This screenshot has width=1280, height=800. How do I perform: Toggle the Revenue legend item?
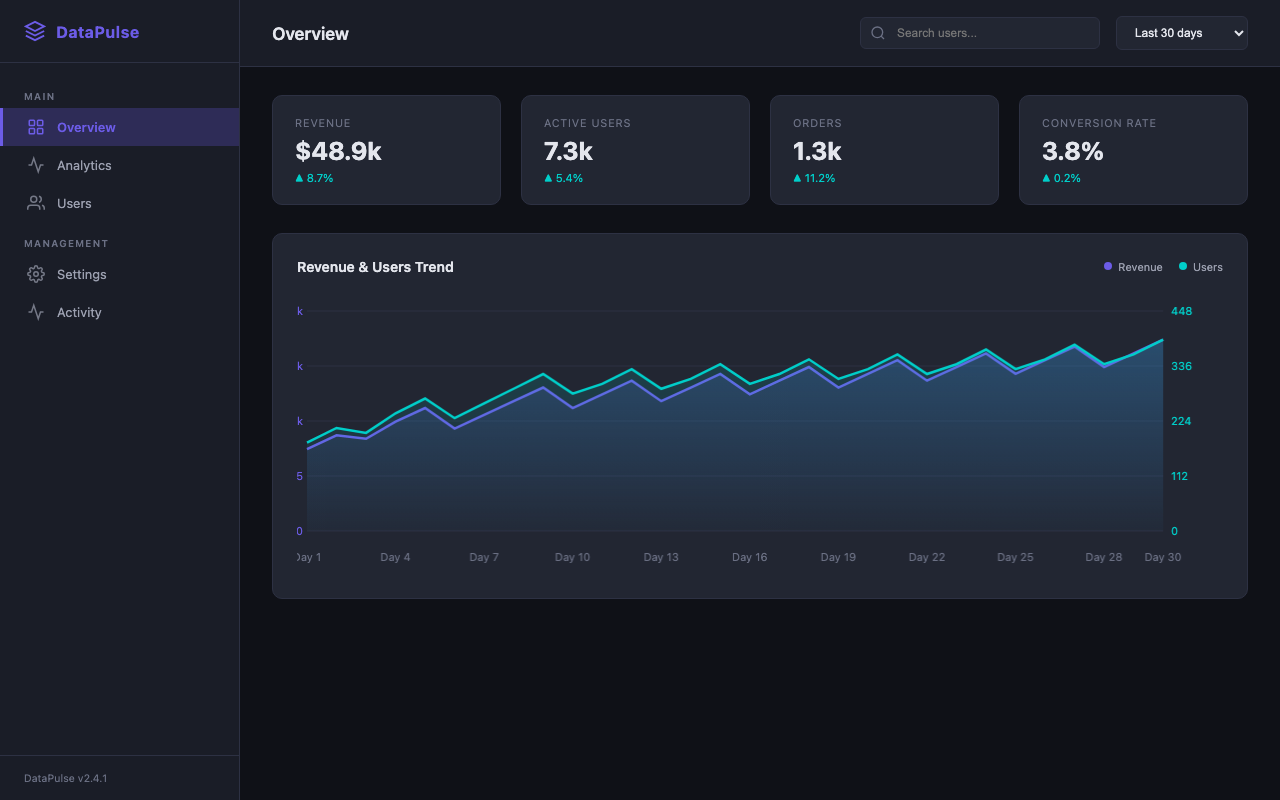1133,267
